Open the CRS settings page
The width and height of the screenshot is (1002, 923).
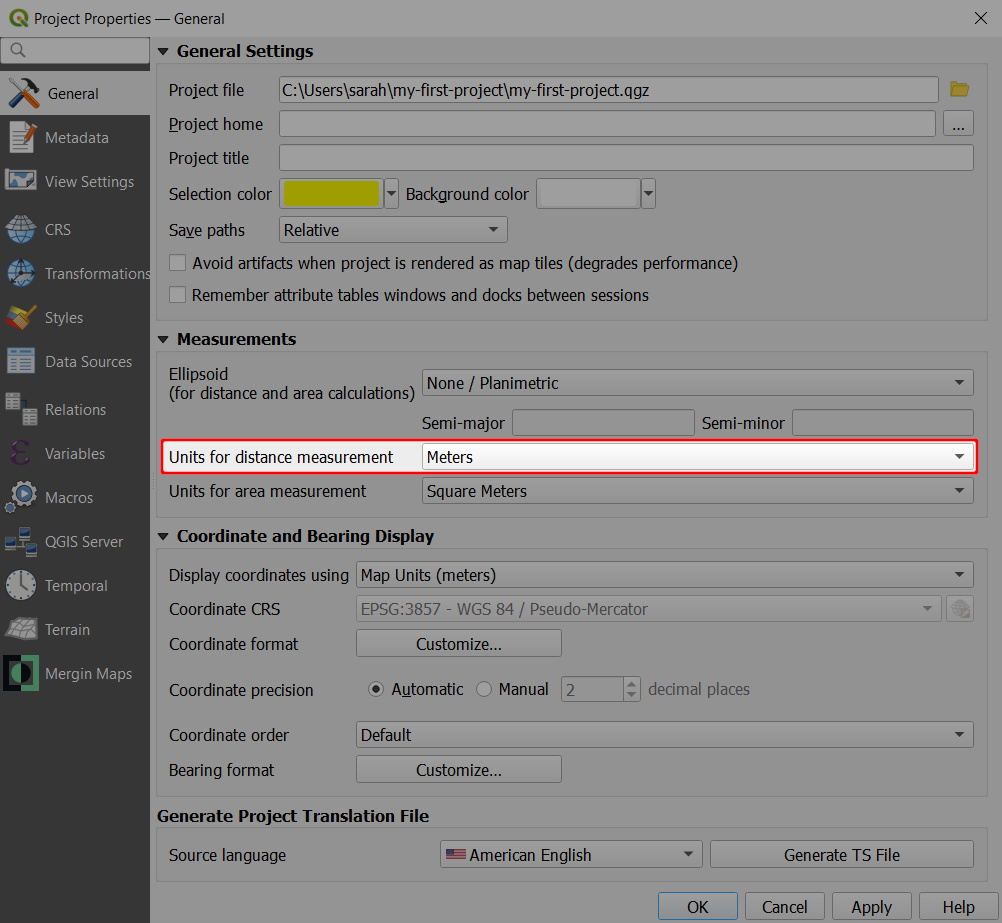click(75, 229)
